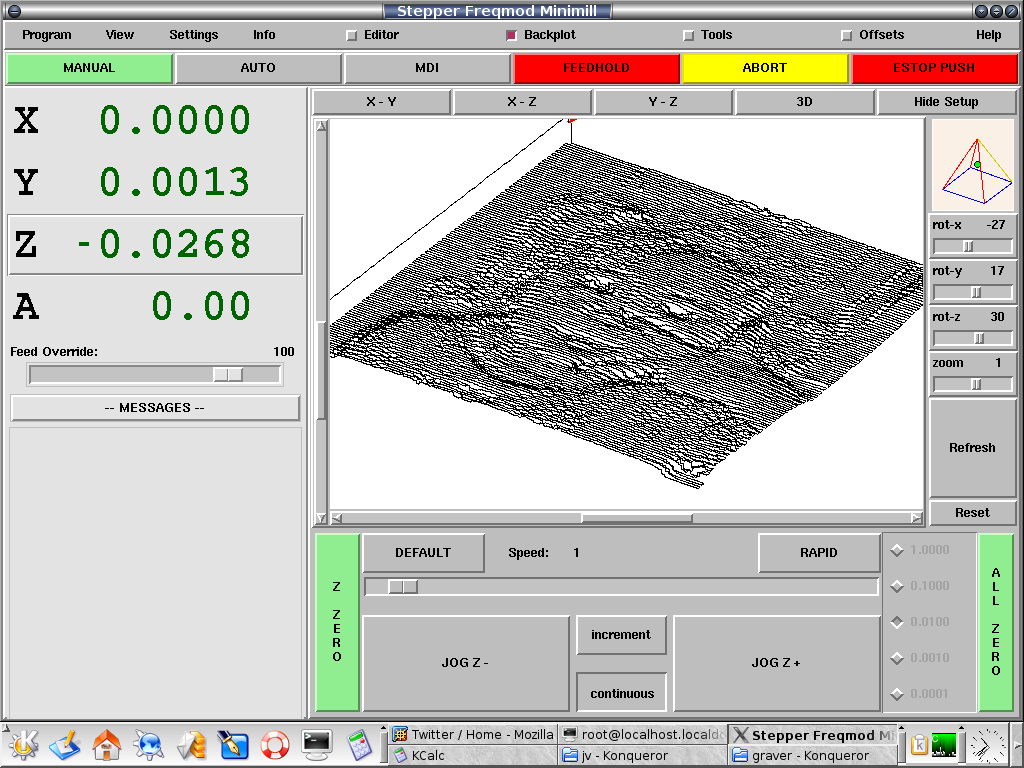Open the Program menu
Screen dimensions: 1024x768
tap(47, 35)
